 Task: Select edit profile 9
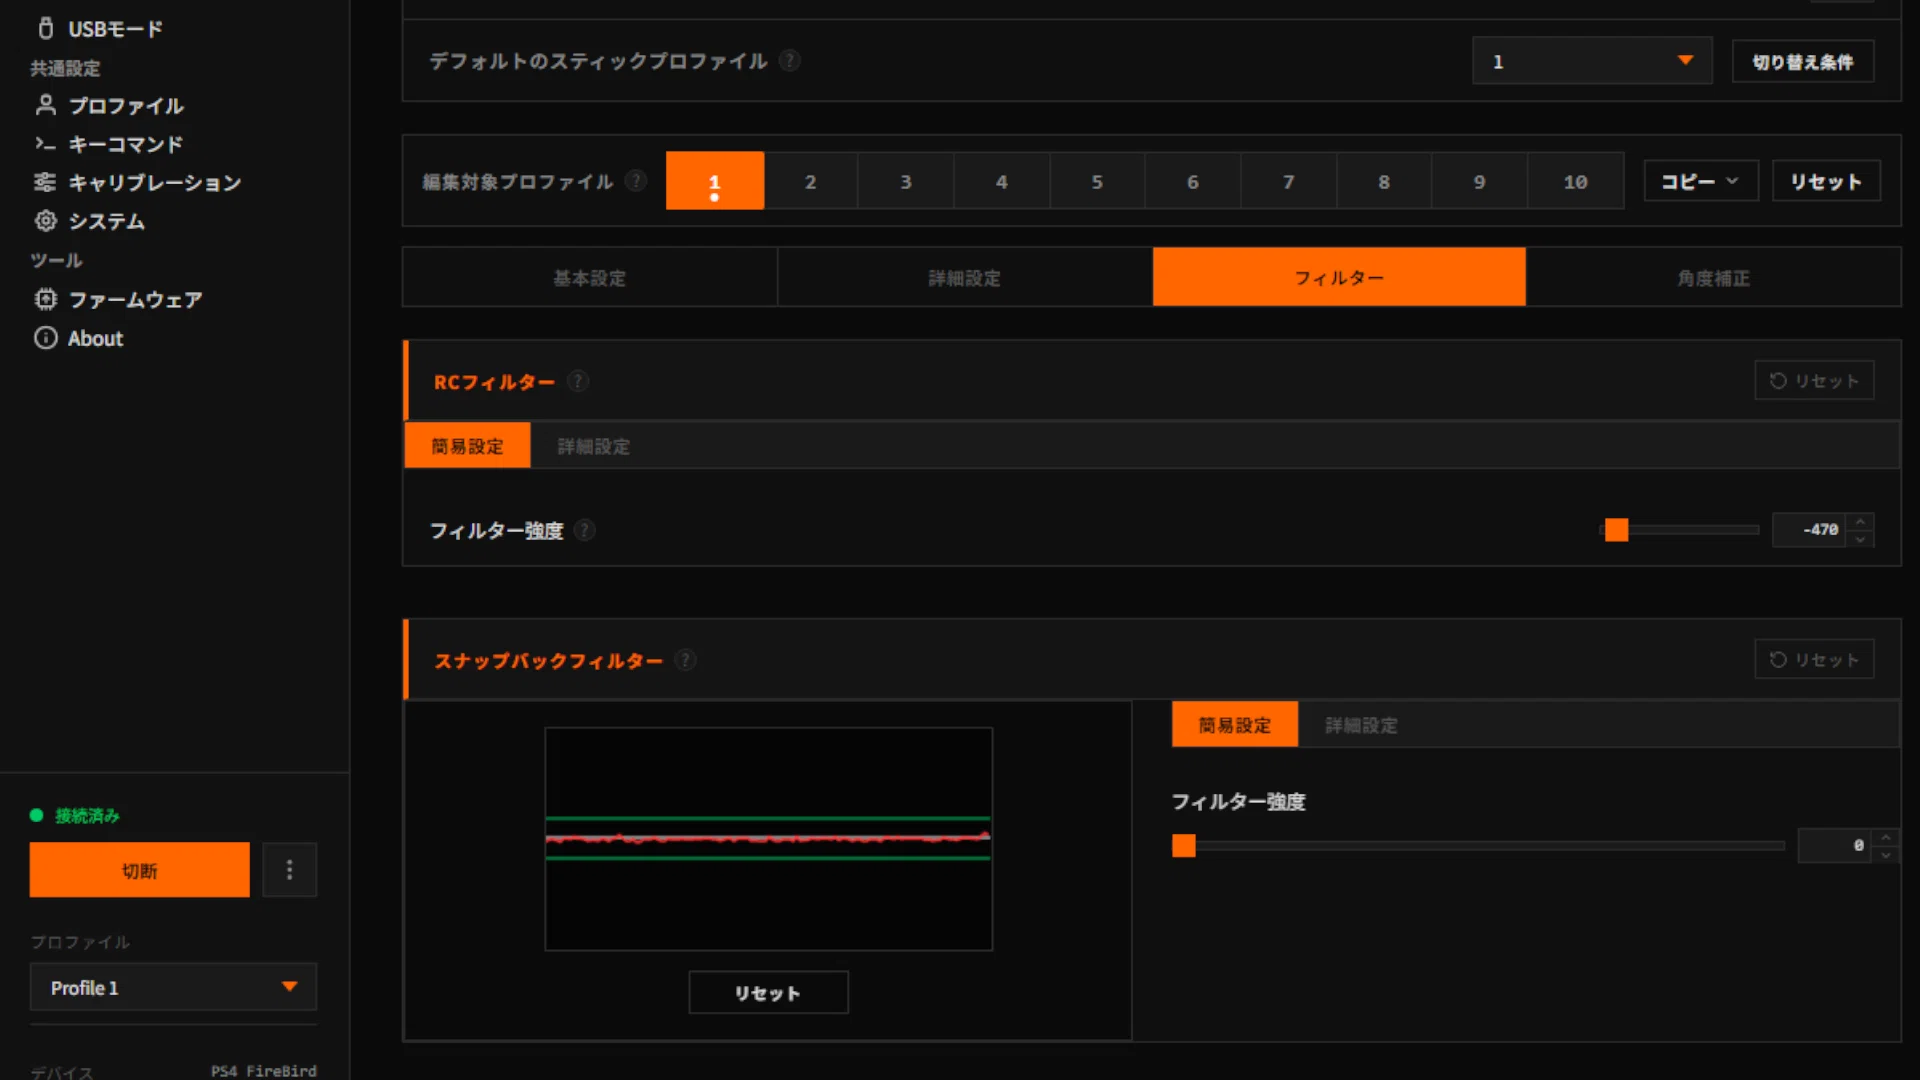(1479, 181)
